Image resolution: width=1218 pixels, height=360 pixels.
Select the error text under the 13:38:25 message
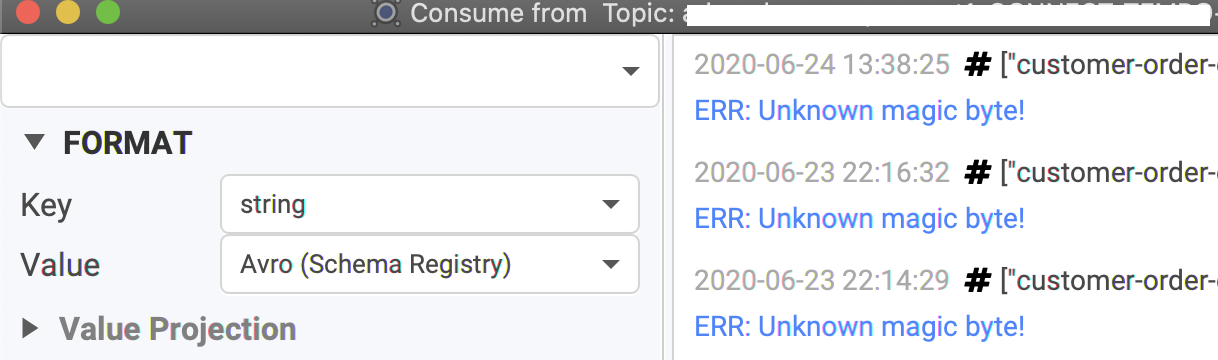pos(860,110)
